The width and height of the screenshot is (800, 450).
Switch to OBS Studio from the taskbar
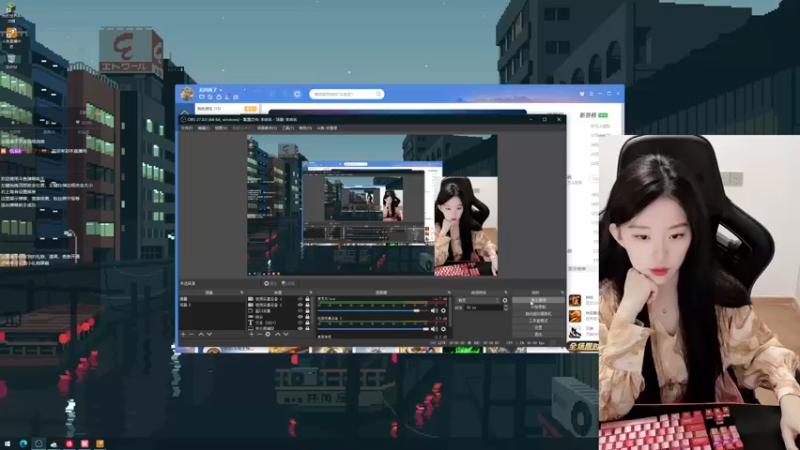tap(38, 444)
